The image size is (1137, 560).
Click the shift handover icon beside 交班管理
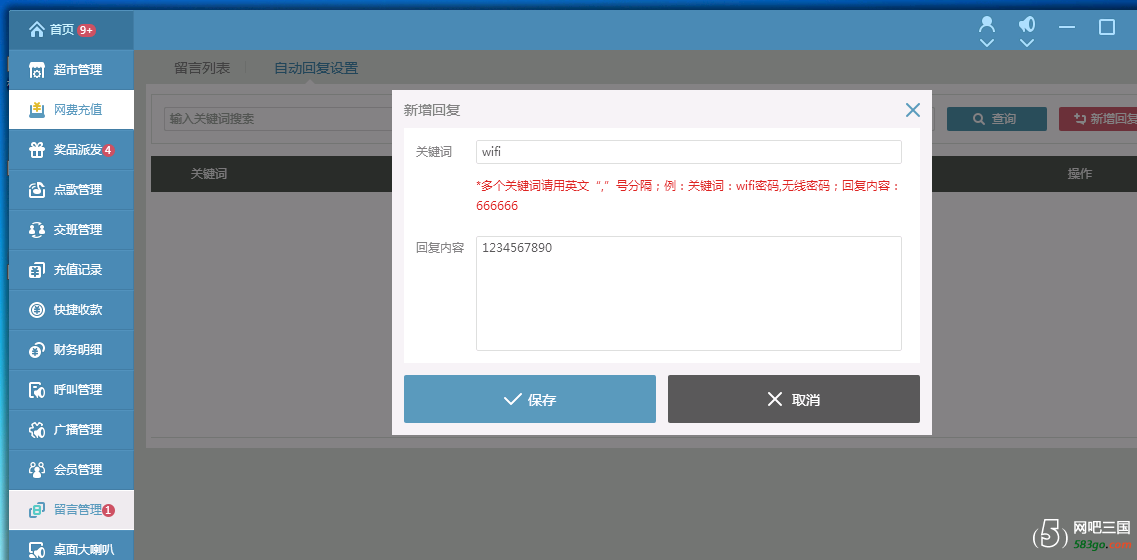(37, 230)
